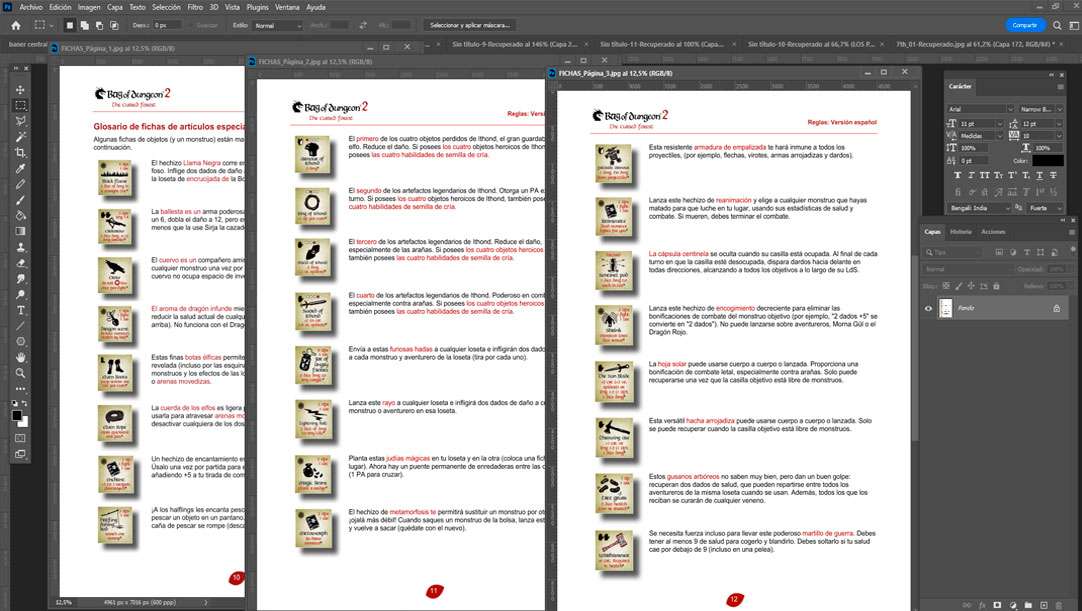This screenshot has width=1082, height=611.
Task: Select the Hand tool
Action: (x=20, y=356)
